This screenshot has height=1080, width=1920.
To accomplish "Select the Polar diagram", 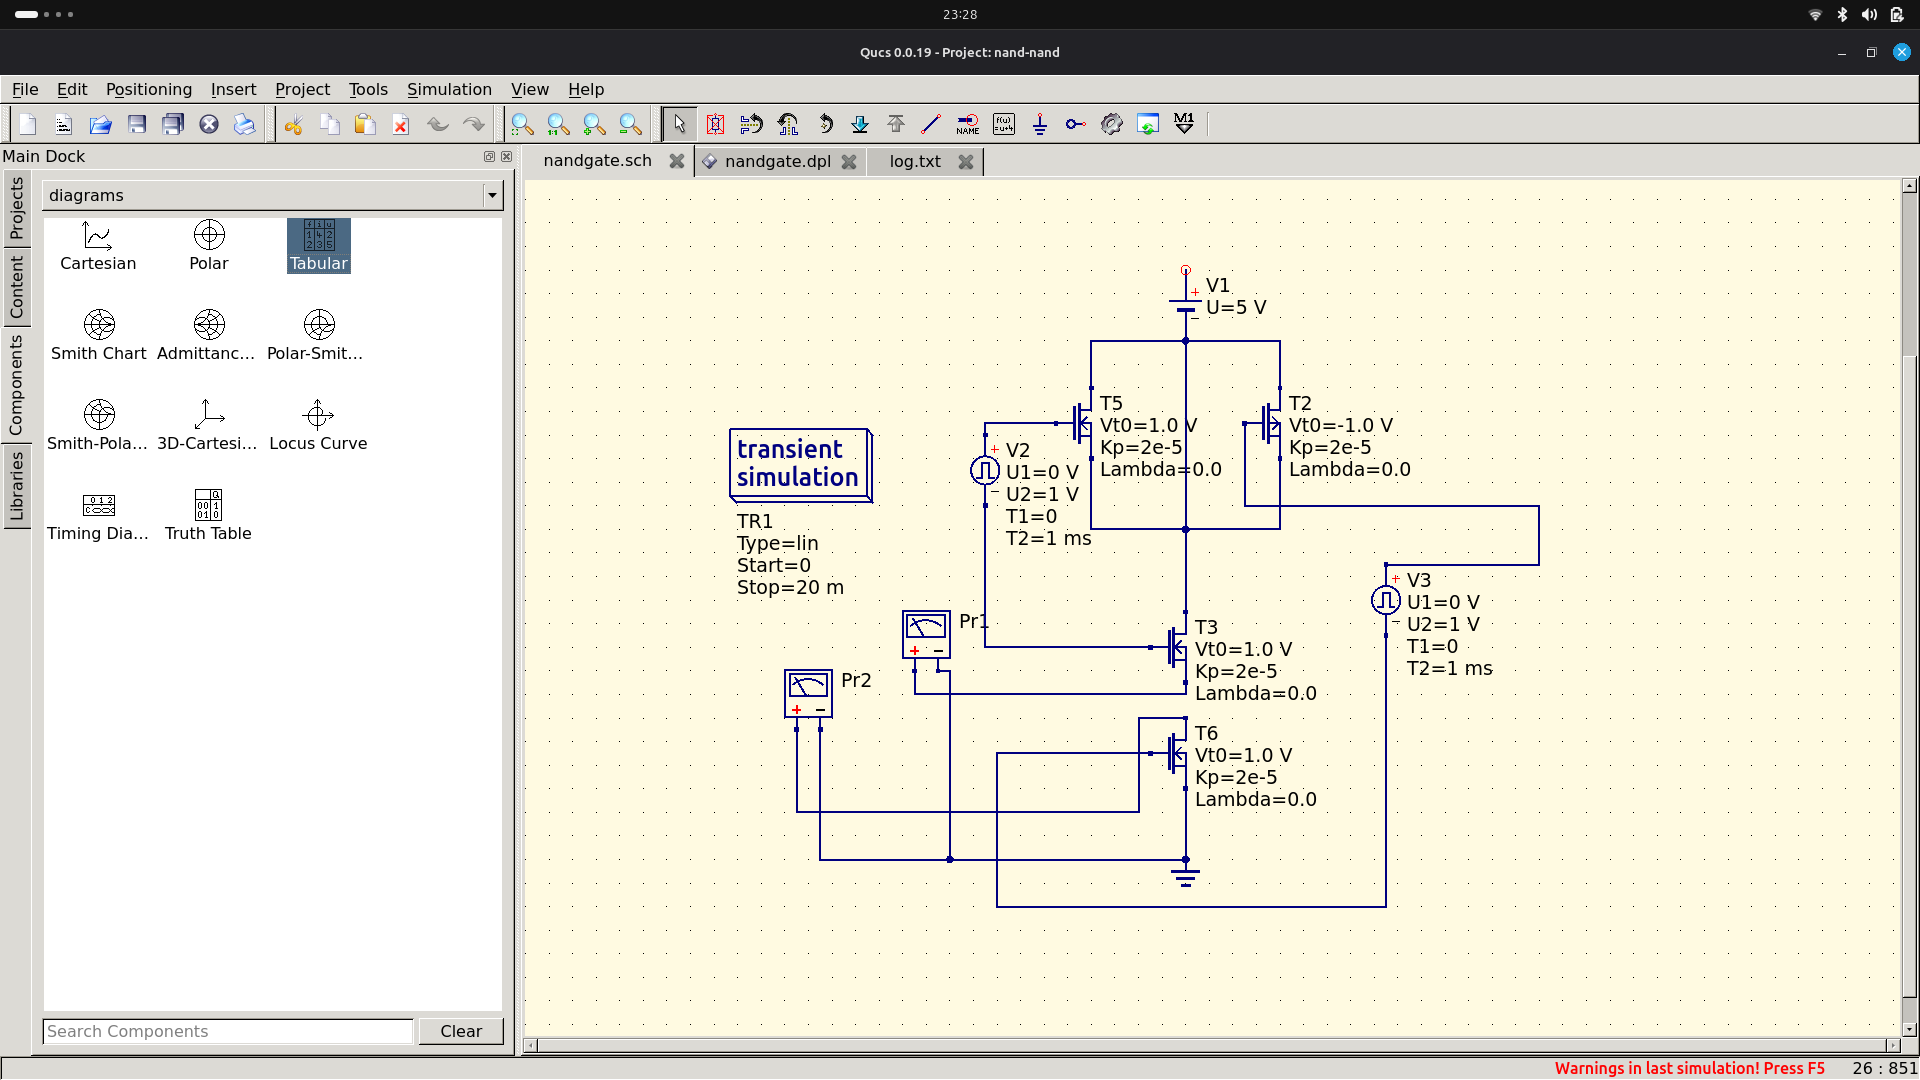I will click(209, 246).
